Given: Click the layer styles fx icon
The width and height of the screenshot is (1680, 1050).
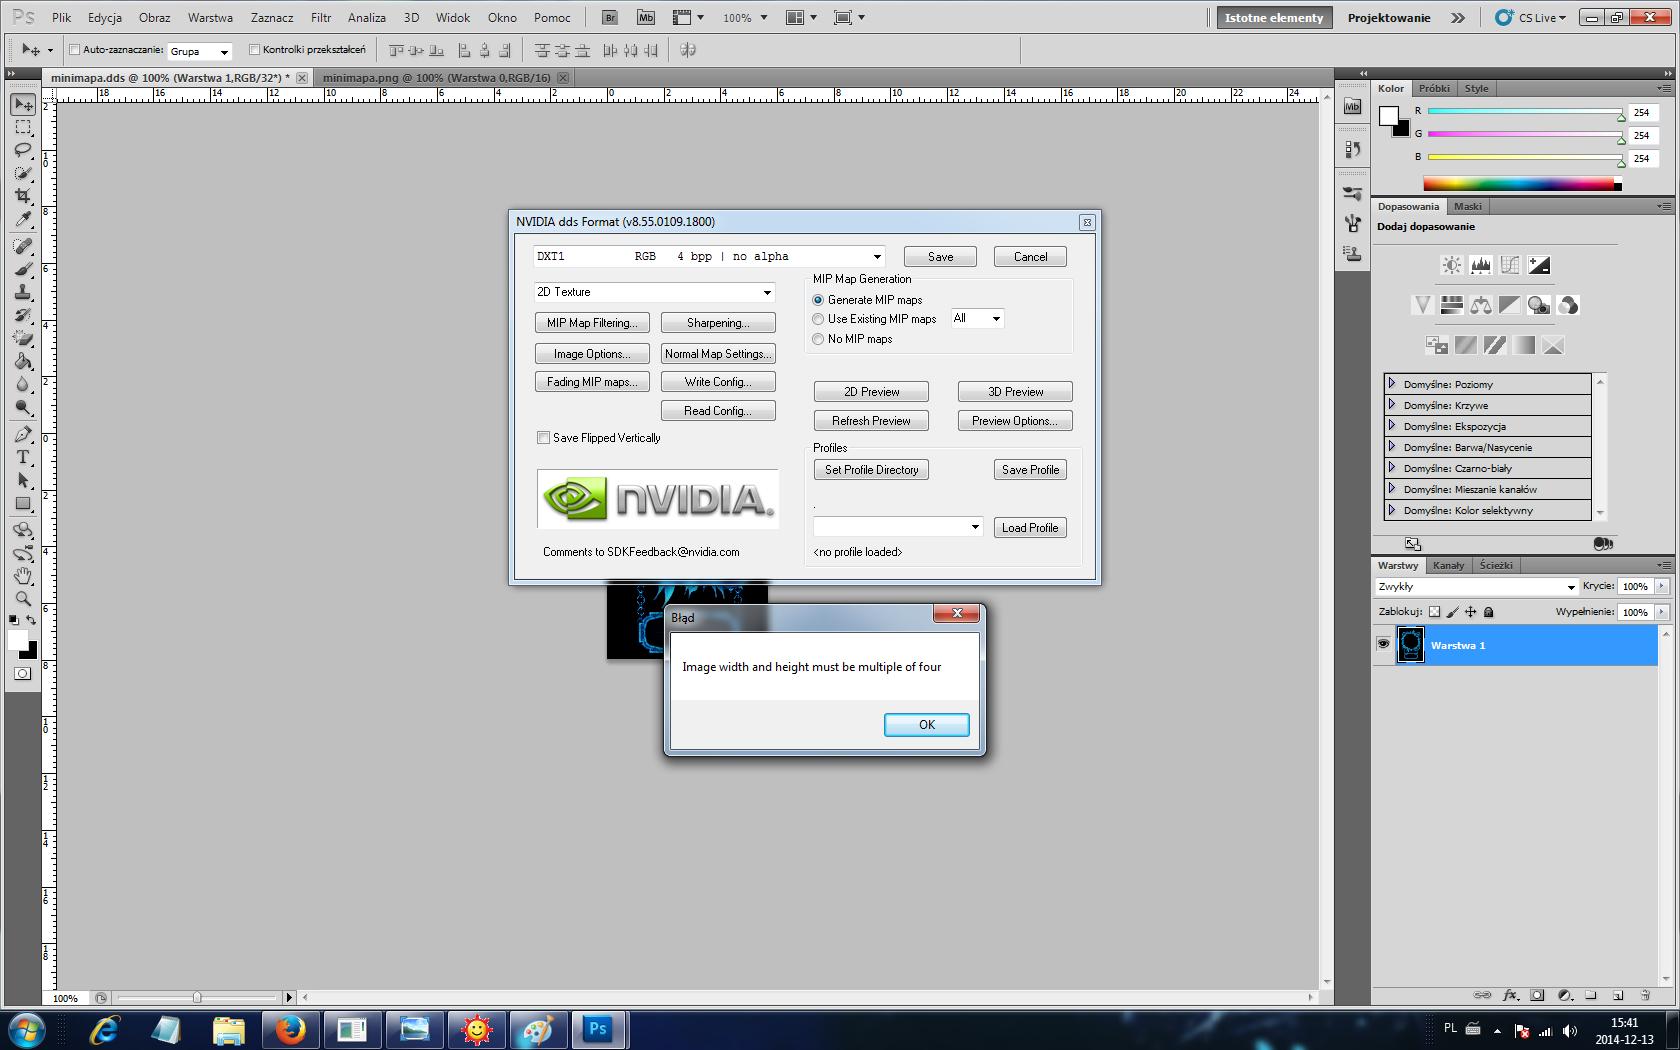Looking at the screenshot, I should (1511, 995).
